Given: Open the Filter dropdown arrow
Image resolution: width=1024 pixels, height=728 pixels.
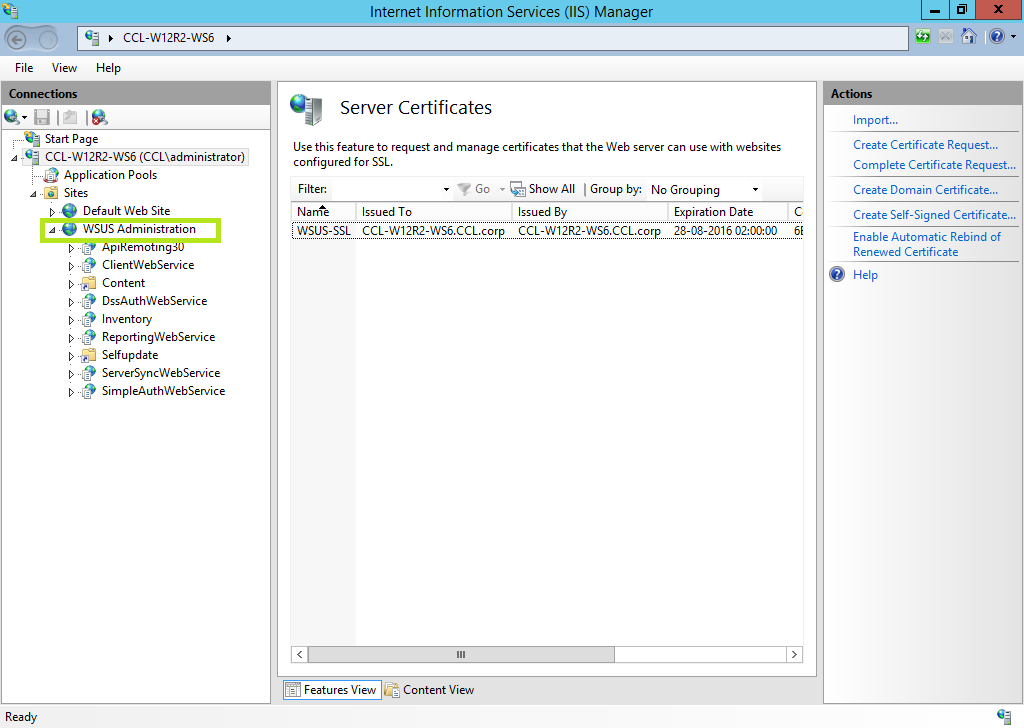Looking at the screenshot, I should click(x=446, y=189).
